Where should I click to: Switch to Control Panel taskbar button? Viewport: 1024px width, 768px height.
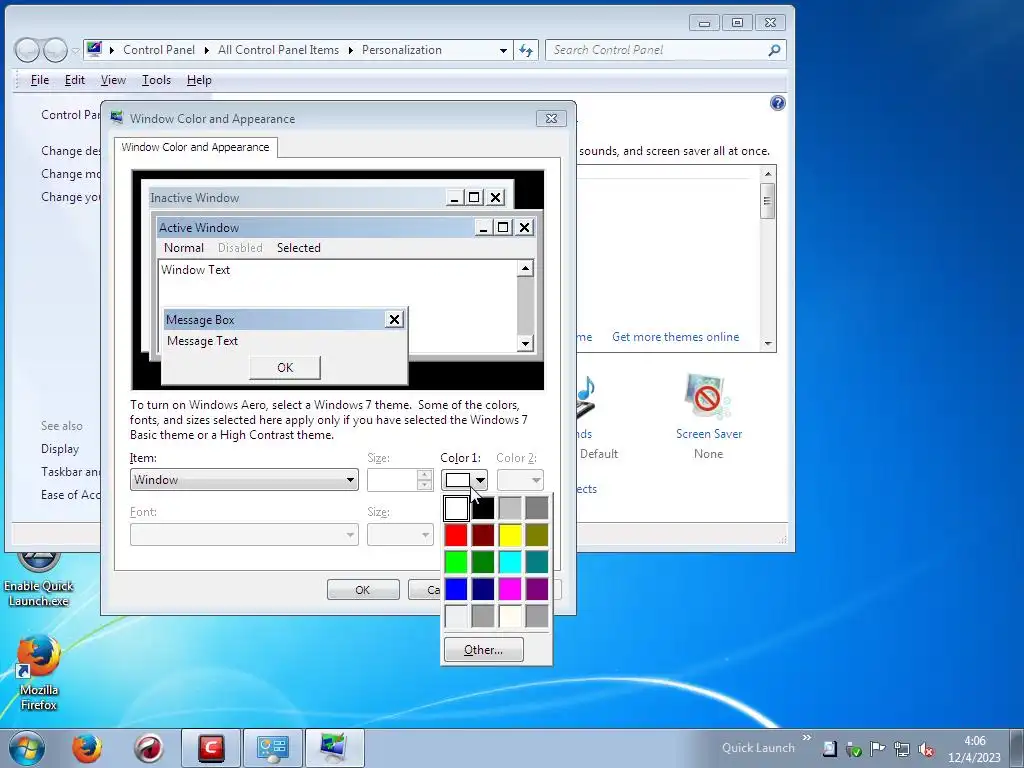click(272, 748)
